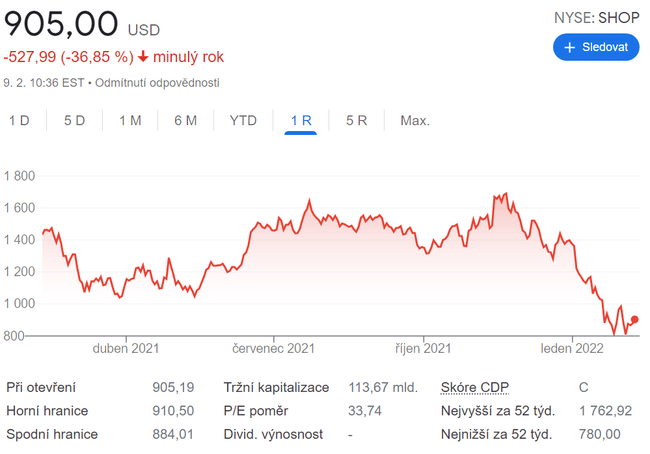Image resolution: width=650 pixels, height=454 pixels.
Task: Click the 52-week high value 1 762,92
Action: click(x=605, y=411)
